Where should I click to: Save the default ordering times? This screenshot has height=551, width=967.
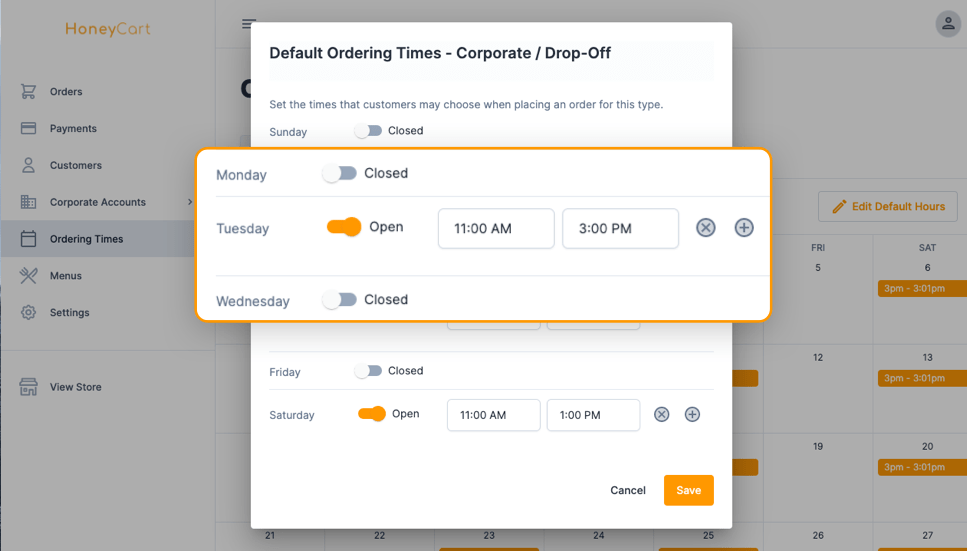click(x=688, y=490)
